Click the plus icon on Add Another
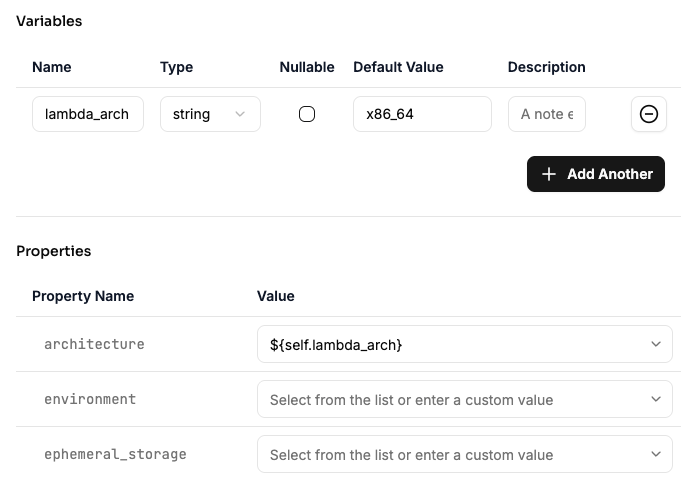Image resolution: width=695 pixels, height=480 pixels. [x=549, y=174]
